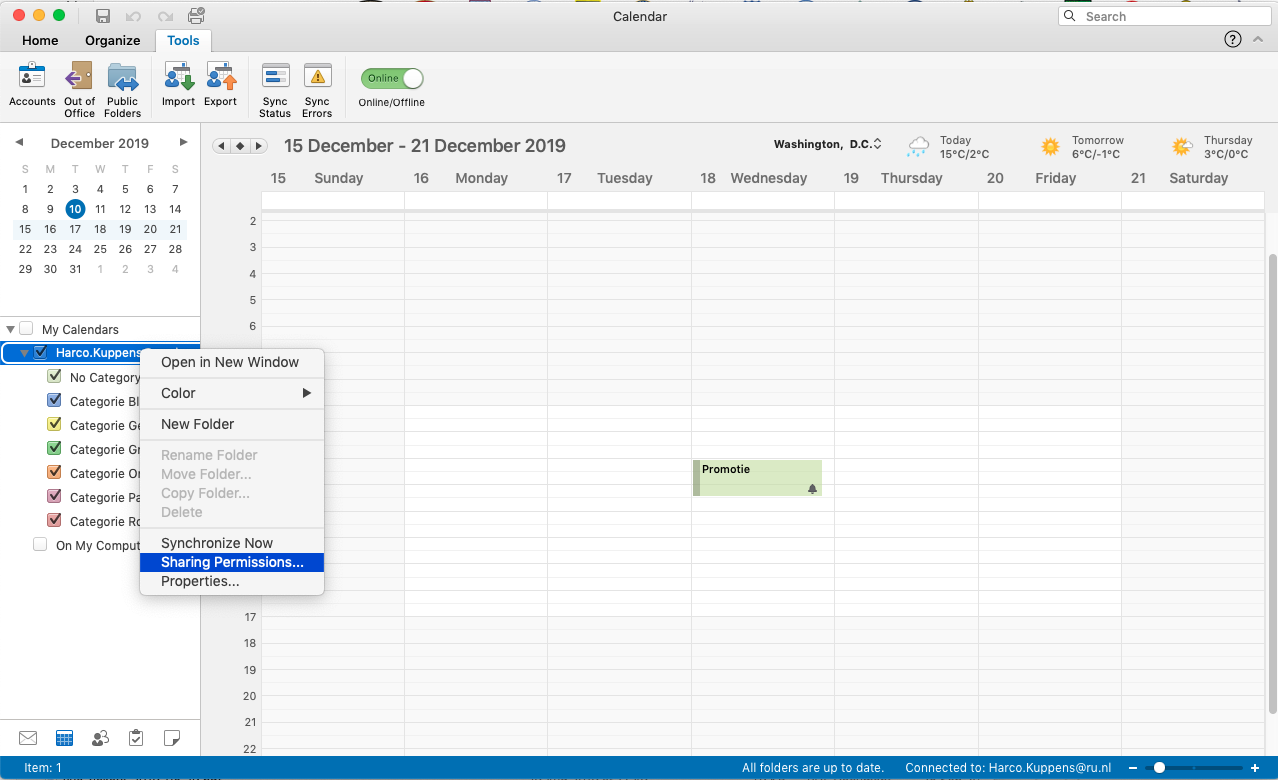Open the Accounts settings icon
This screenshot has height=780, width=1278.
[32, 78]
